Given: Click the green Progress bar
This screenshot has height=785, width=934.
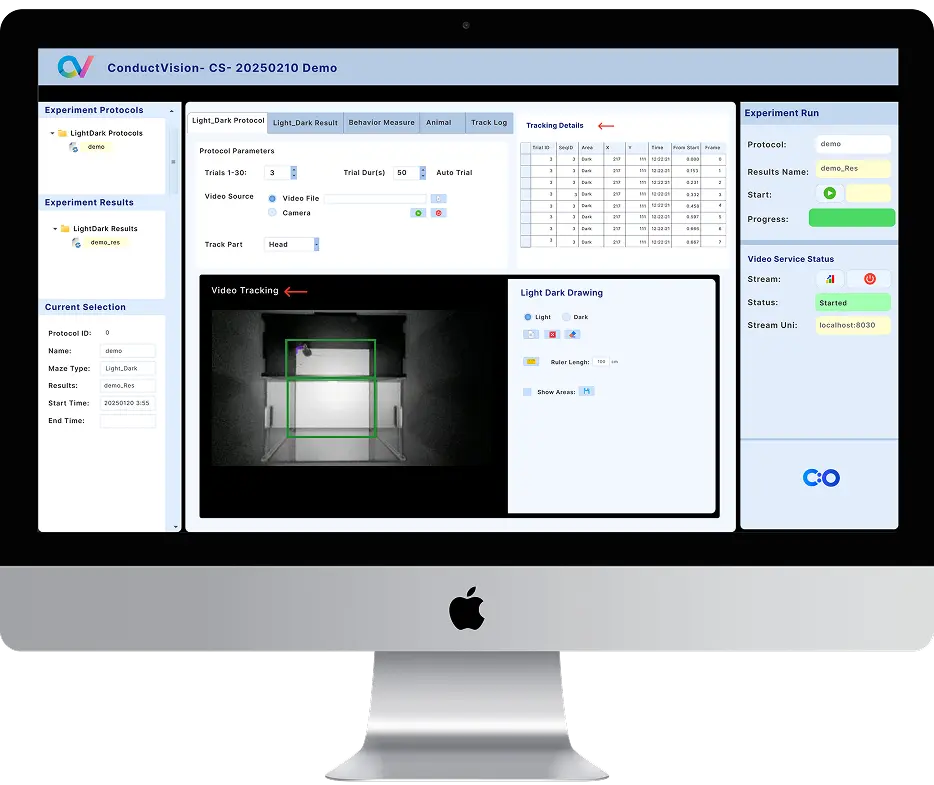Looking at the screenshot, I should coord(851,218).
